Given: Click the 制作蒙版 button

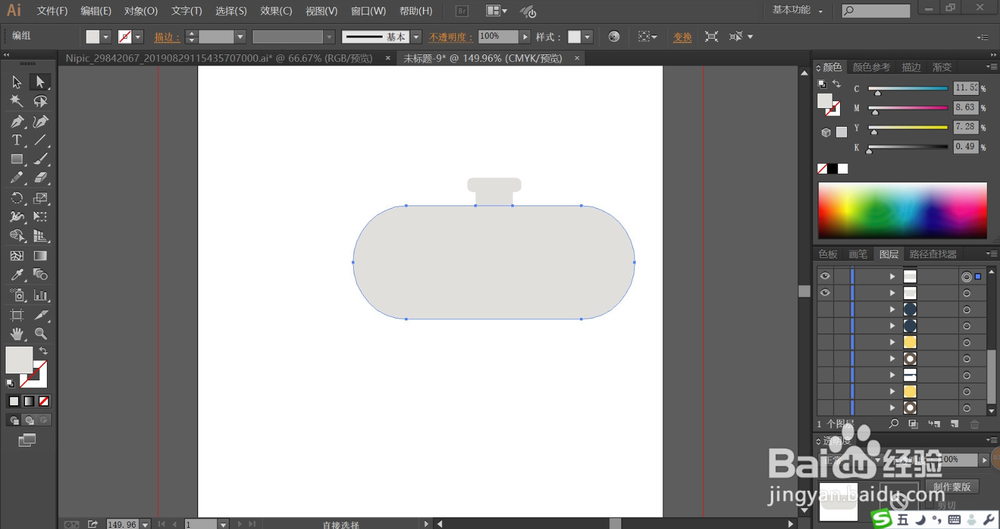Looking at the screenshot, I should click(952, 487).
